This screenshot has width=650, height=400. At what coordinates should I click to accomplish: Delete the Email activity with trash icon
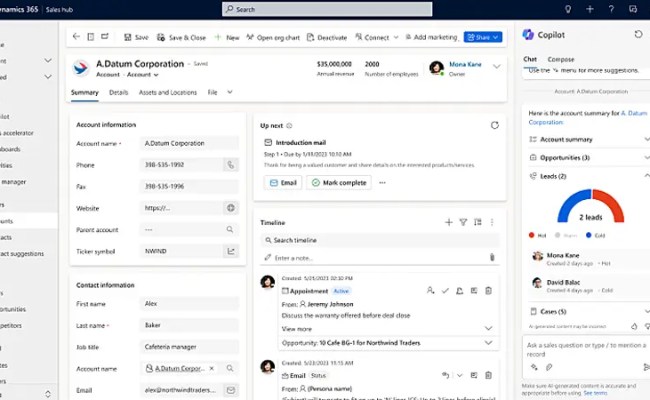(488, 375)
